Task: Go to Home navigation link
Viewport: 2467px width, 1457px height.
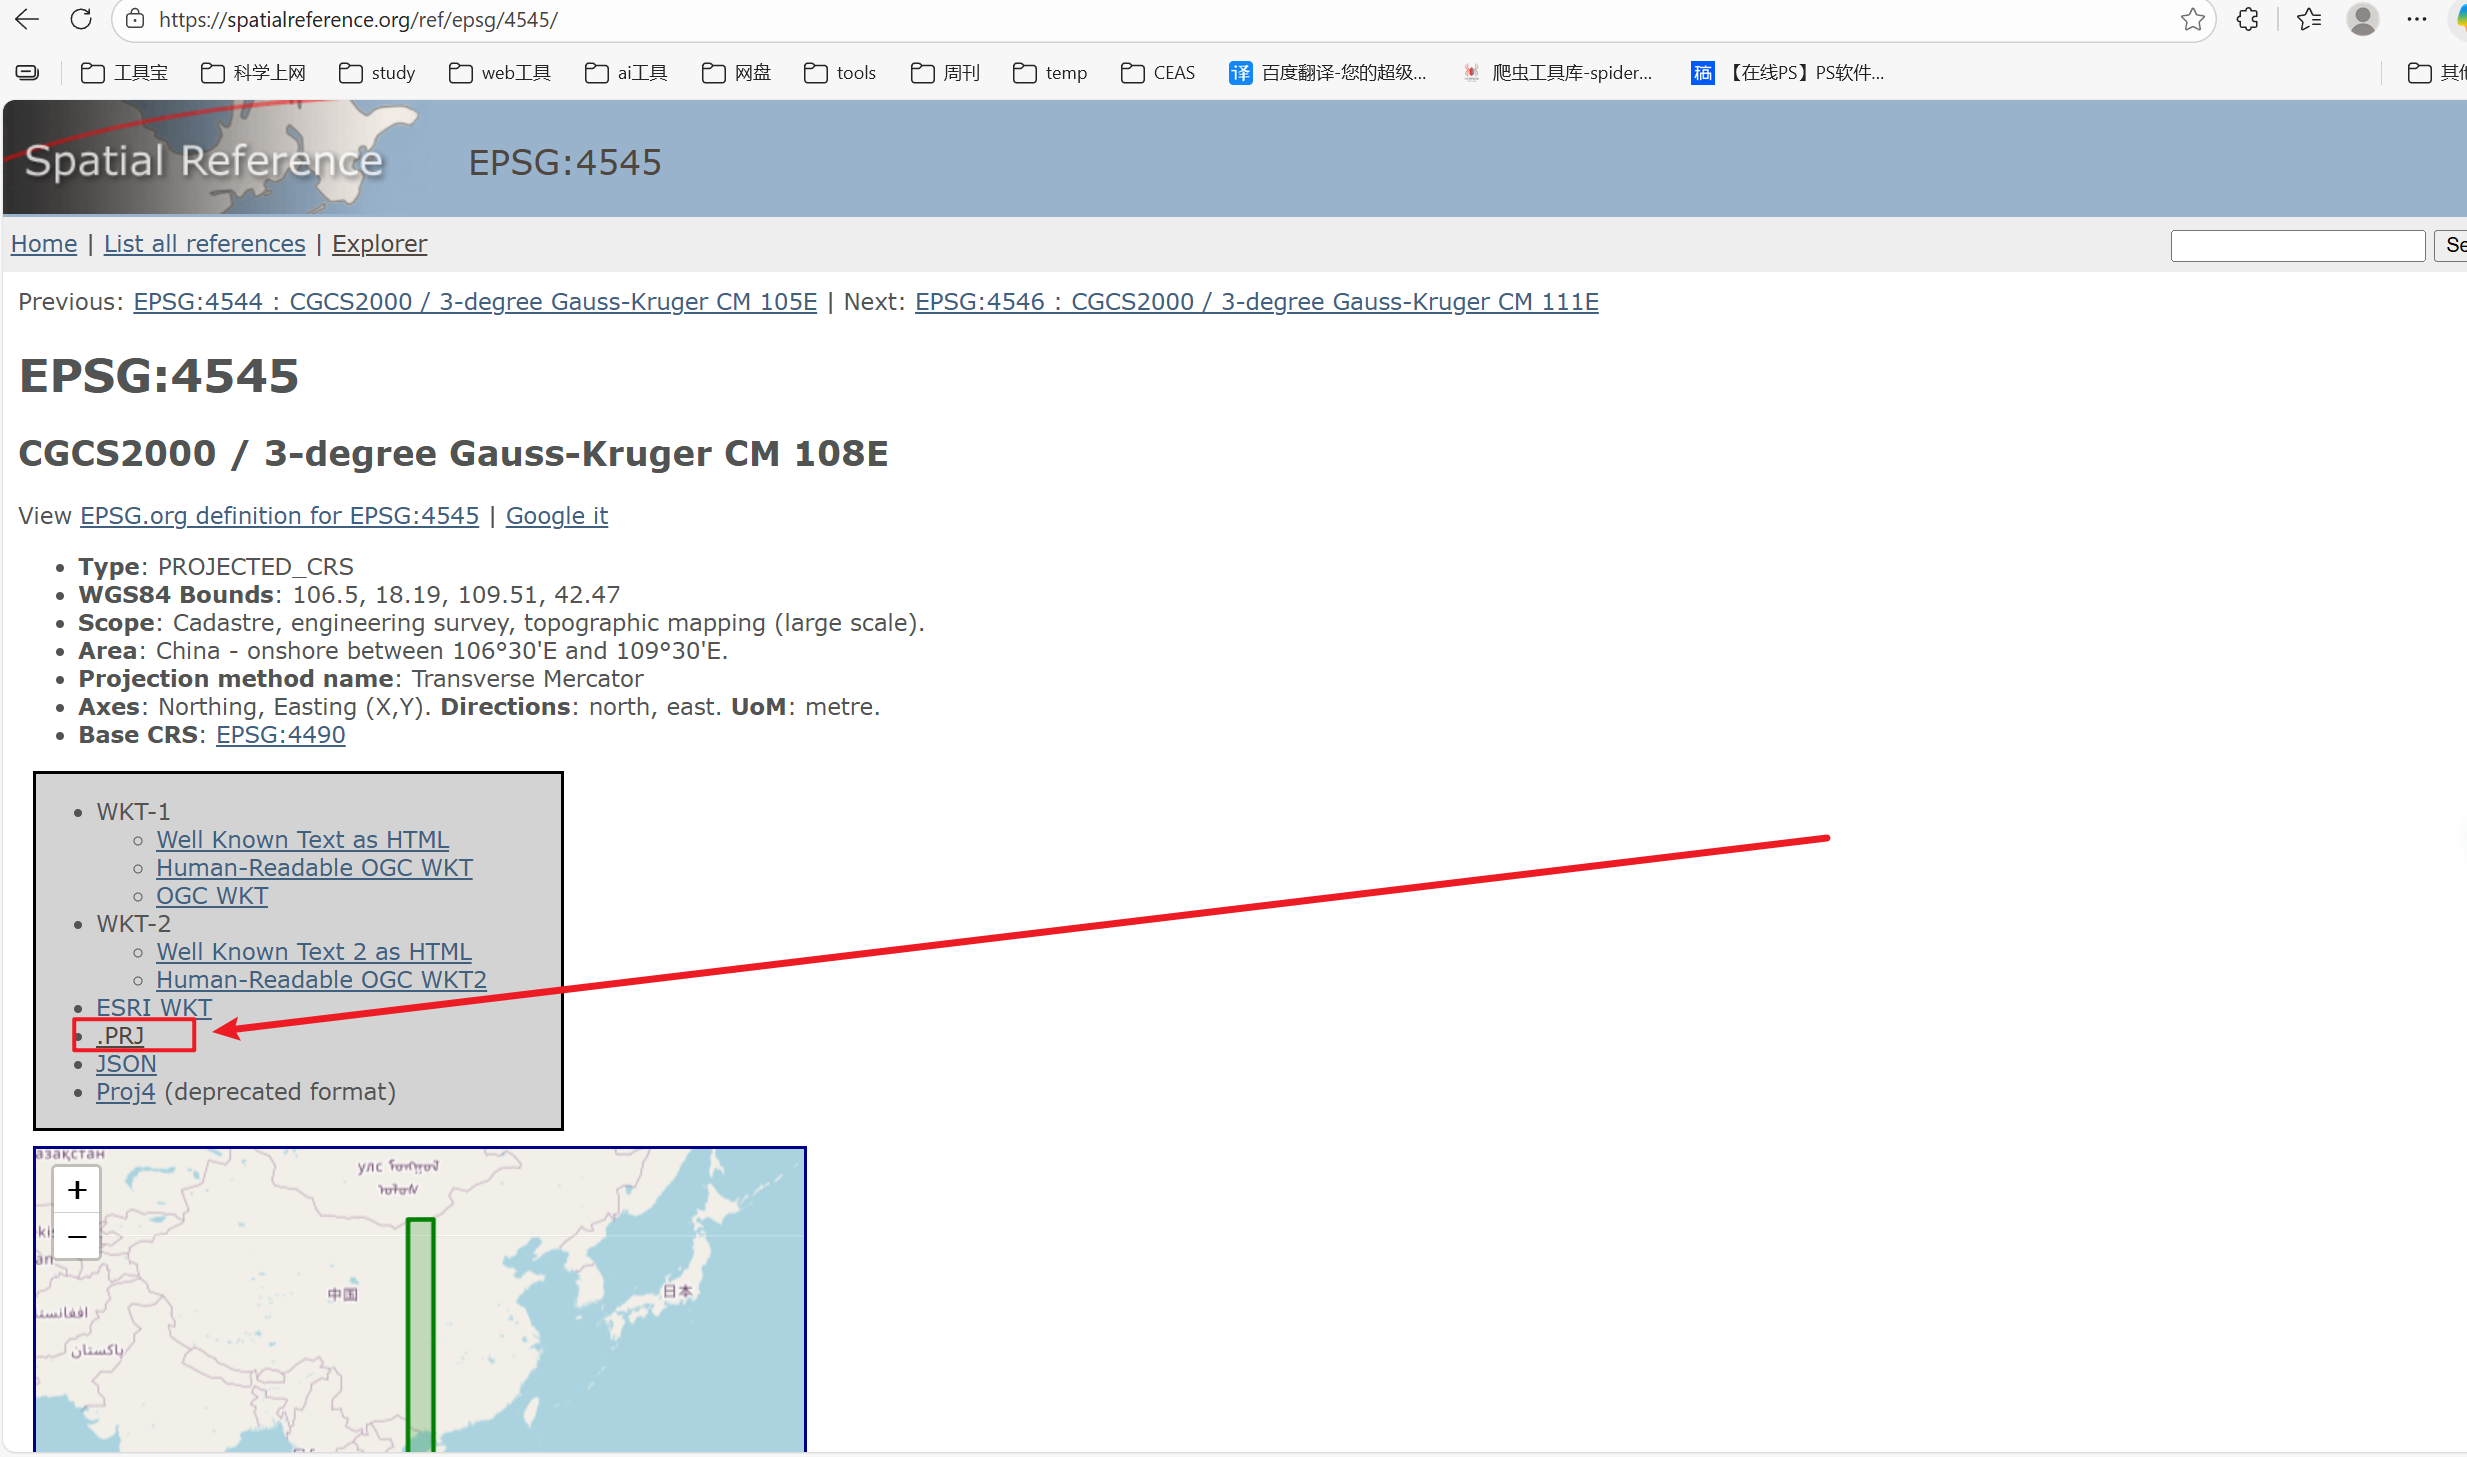Action: pyautogui.click(x=44, y=244)
